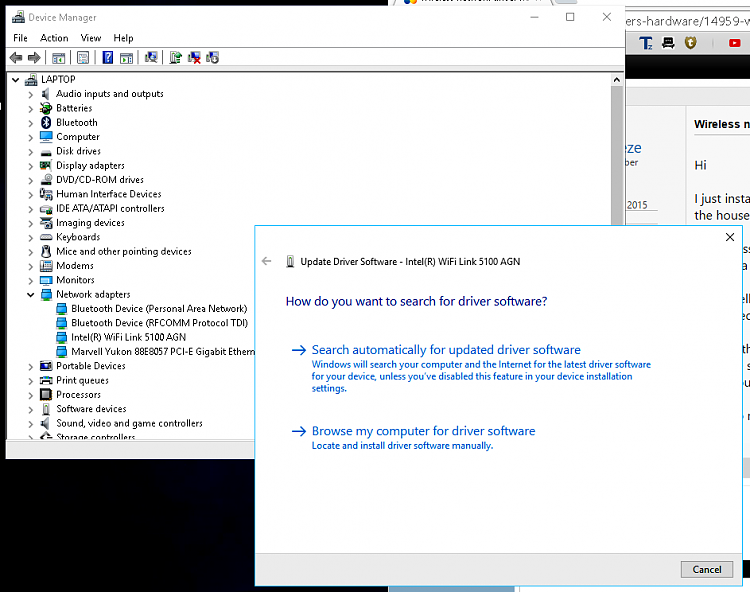Click the Intel WiFi Link 5100 AGN adapter icon
The width and height of the screenshot is (750, 592).
point(61,337)
